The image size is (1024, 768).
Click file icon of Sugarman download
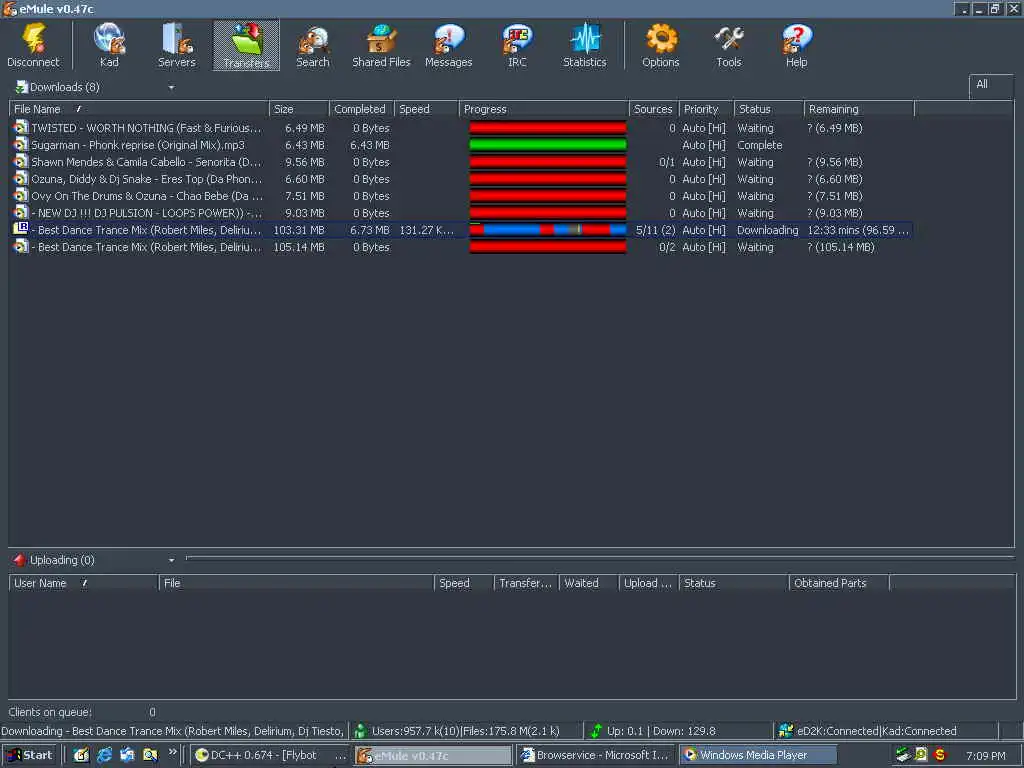(21, 144)
